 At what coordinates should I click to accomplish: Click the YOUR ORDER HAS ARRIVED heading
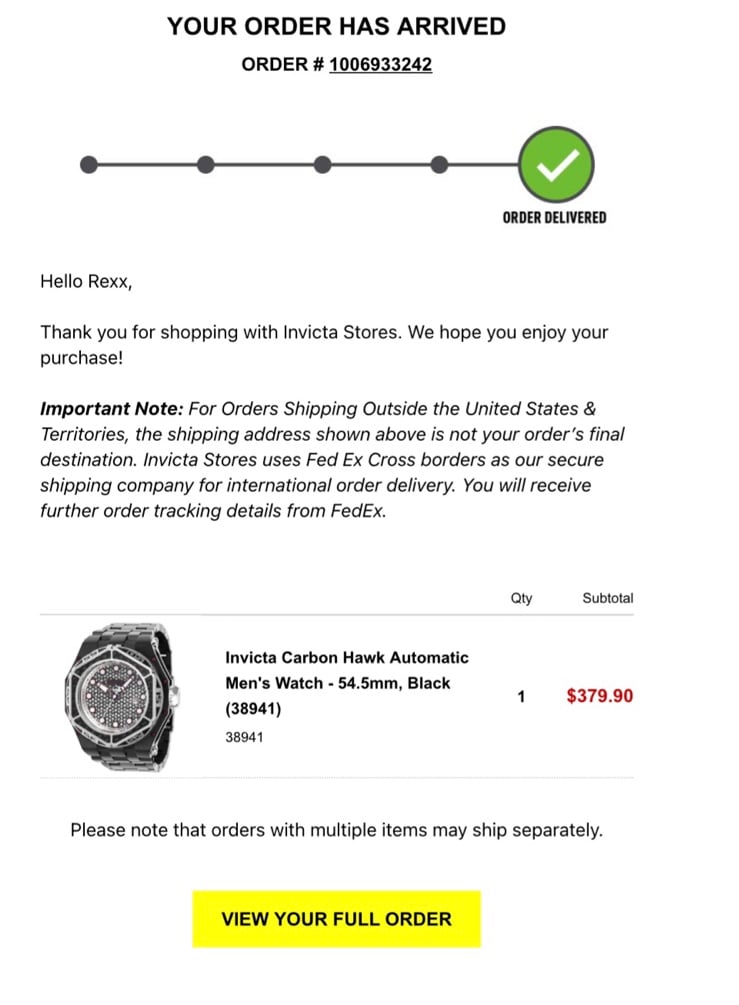[x=336, y=26]
